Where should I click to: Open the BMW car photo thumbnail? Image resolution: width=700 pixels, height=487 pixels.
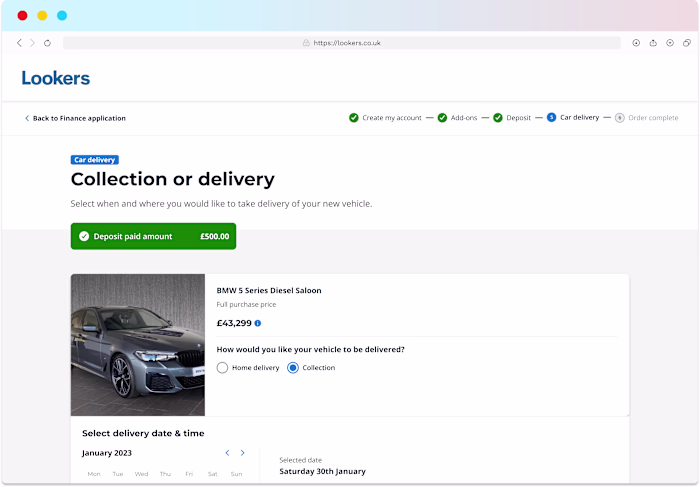(138, 345)
